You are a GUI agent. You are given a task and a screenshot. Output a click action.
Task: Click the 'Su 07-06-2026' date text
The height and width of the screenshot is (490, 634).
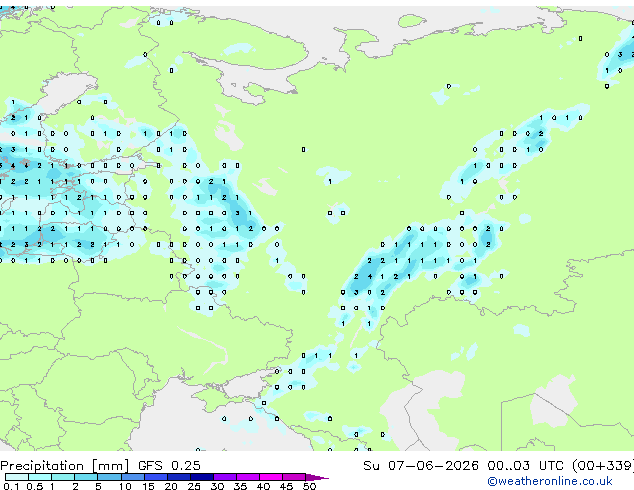[x=421, y=466]
